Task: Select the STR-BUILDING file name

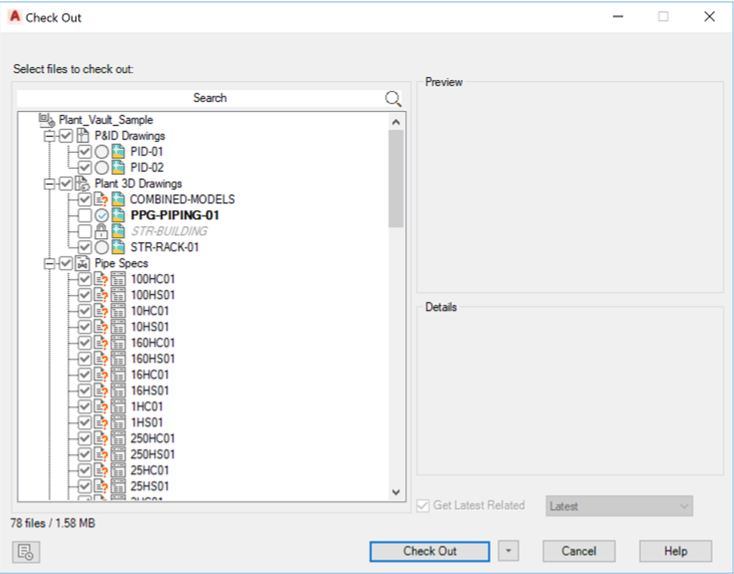Action: click(x=169, y=231)
